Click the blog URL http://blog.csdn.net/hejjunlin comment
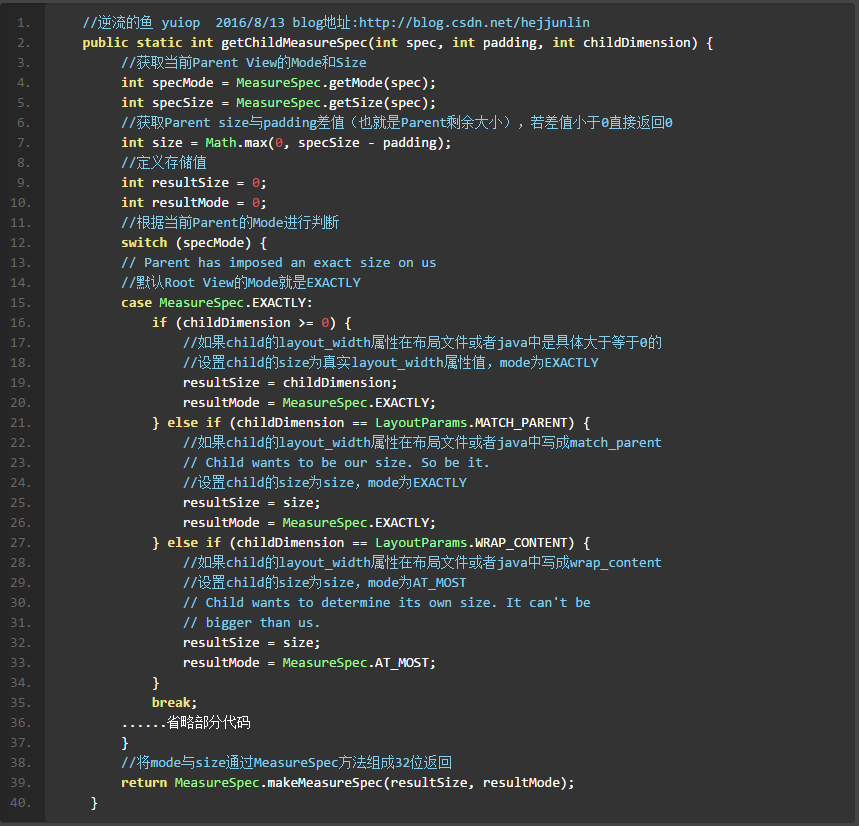The image size is (859, 826). tap(474, 22)
